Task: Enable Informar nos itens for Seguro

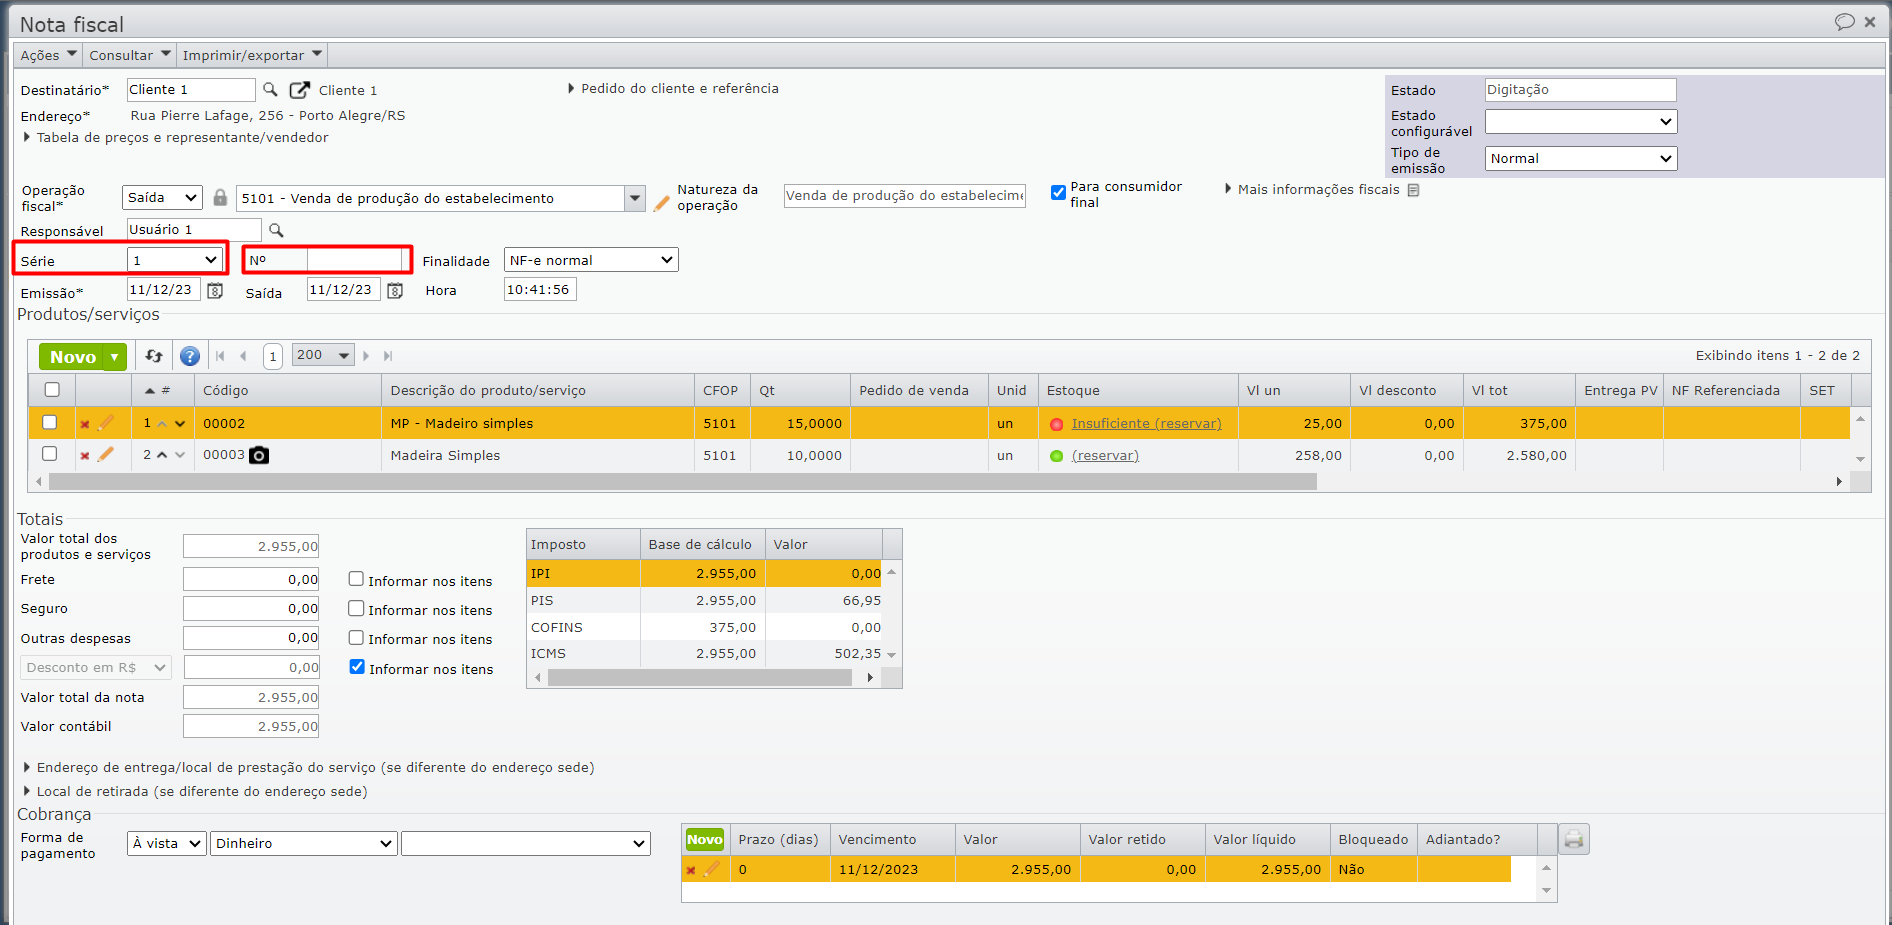Action: coord(356,608)
